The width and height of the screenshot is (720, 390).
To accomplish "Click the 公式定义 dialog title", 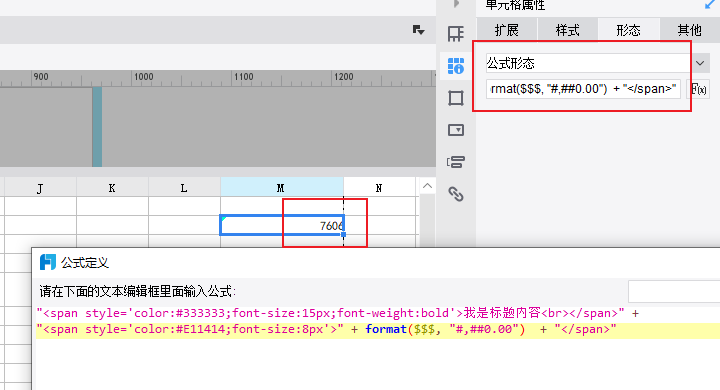I will (x=85, y=263).
